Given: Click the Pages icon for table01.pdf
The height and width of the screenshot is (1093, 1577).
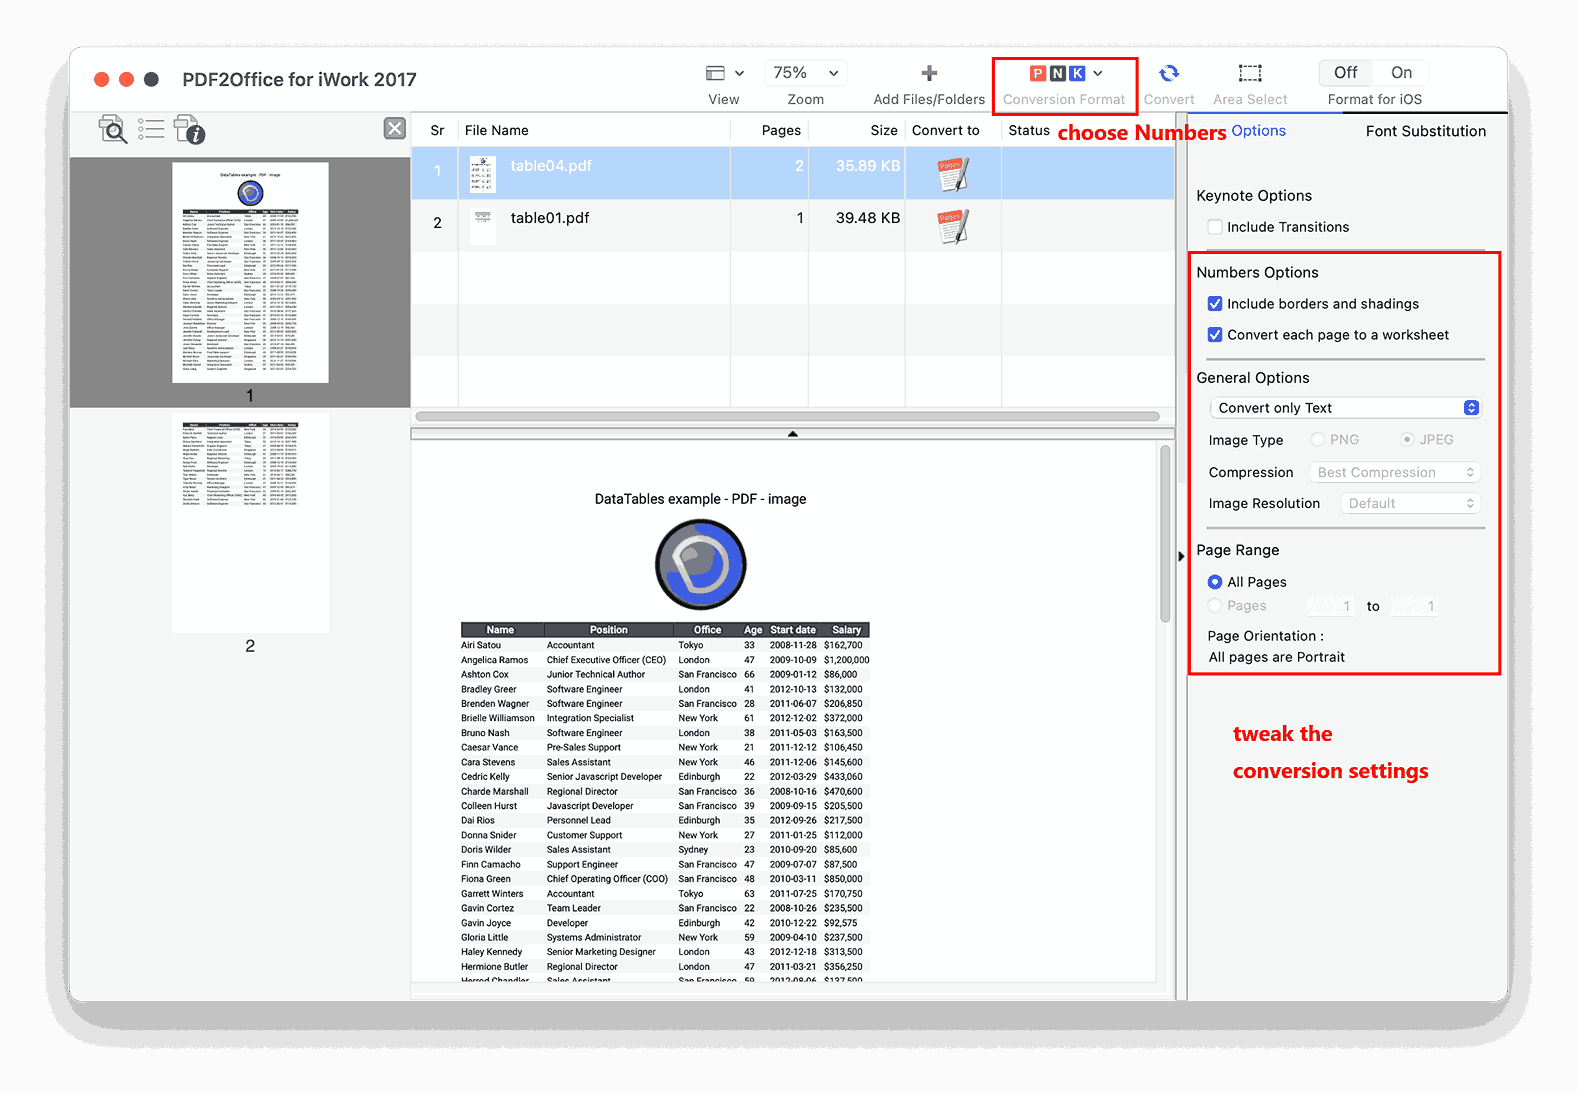Looking at the screenshot, I should pos(953,226).
